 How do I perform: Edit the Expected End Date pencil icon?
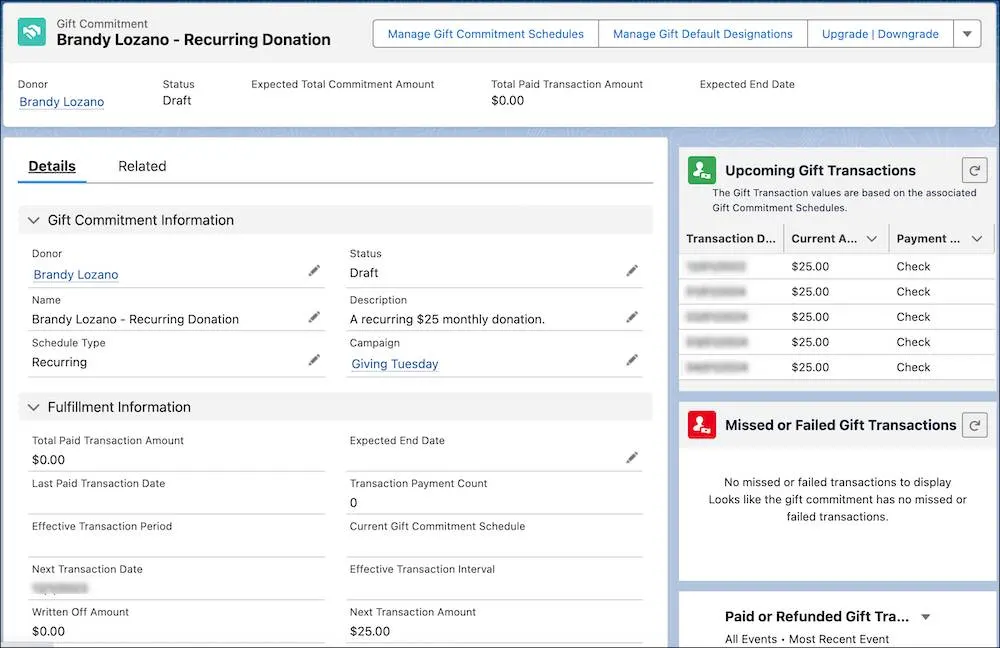pyautogui.click(x=631, y=457)
